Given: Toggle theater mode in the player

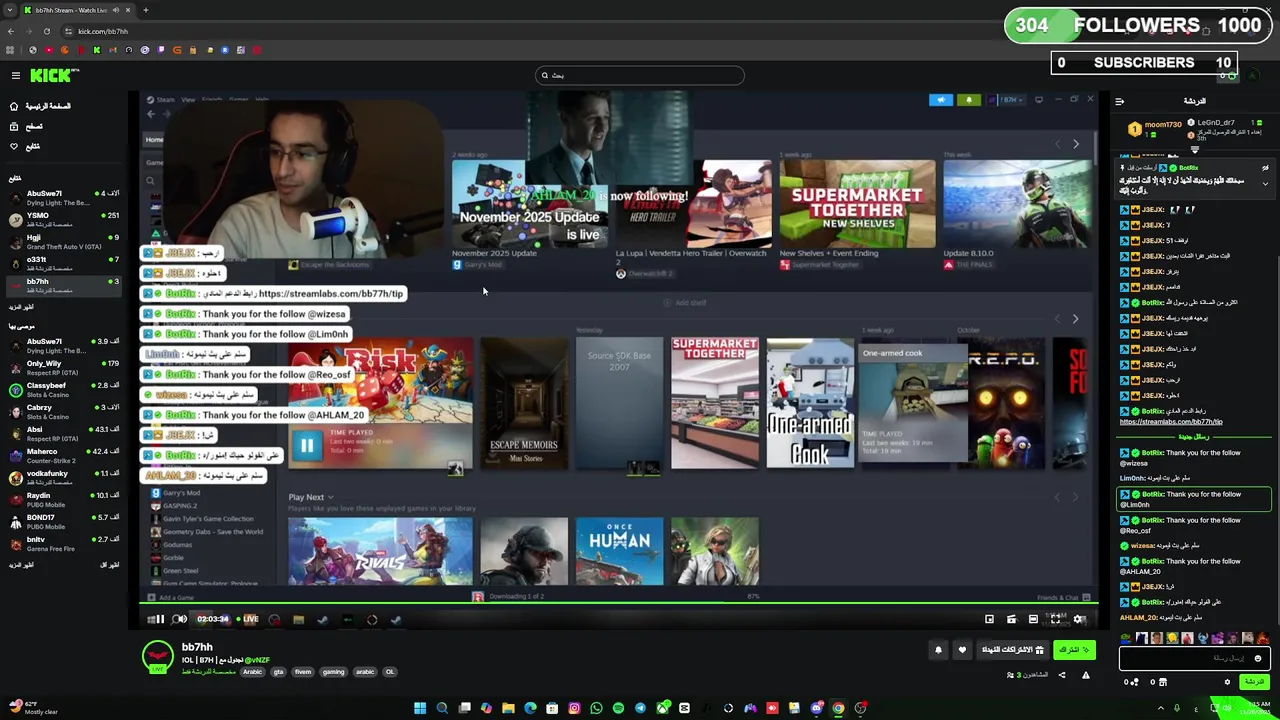Looking at the screenshot, I should click(1033, 620).
